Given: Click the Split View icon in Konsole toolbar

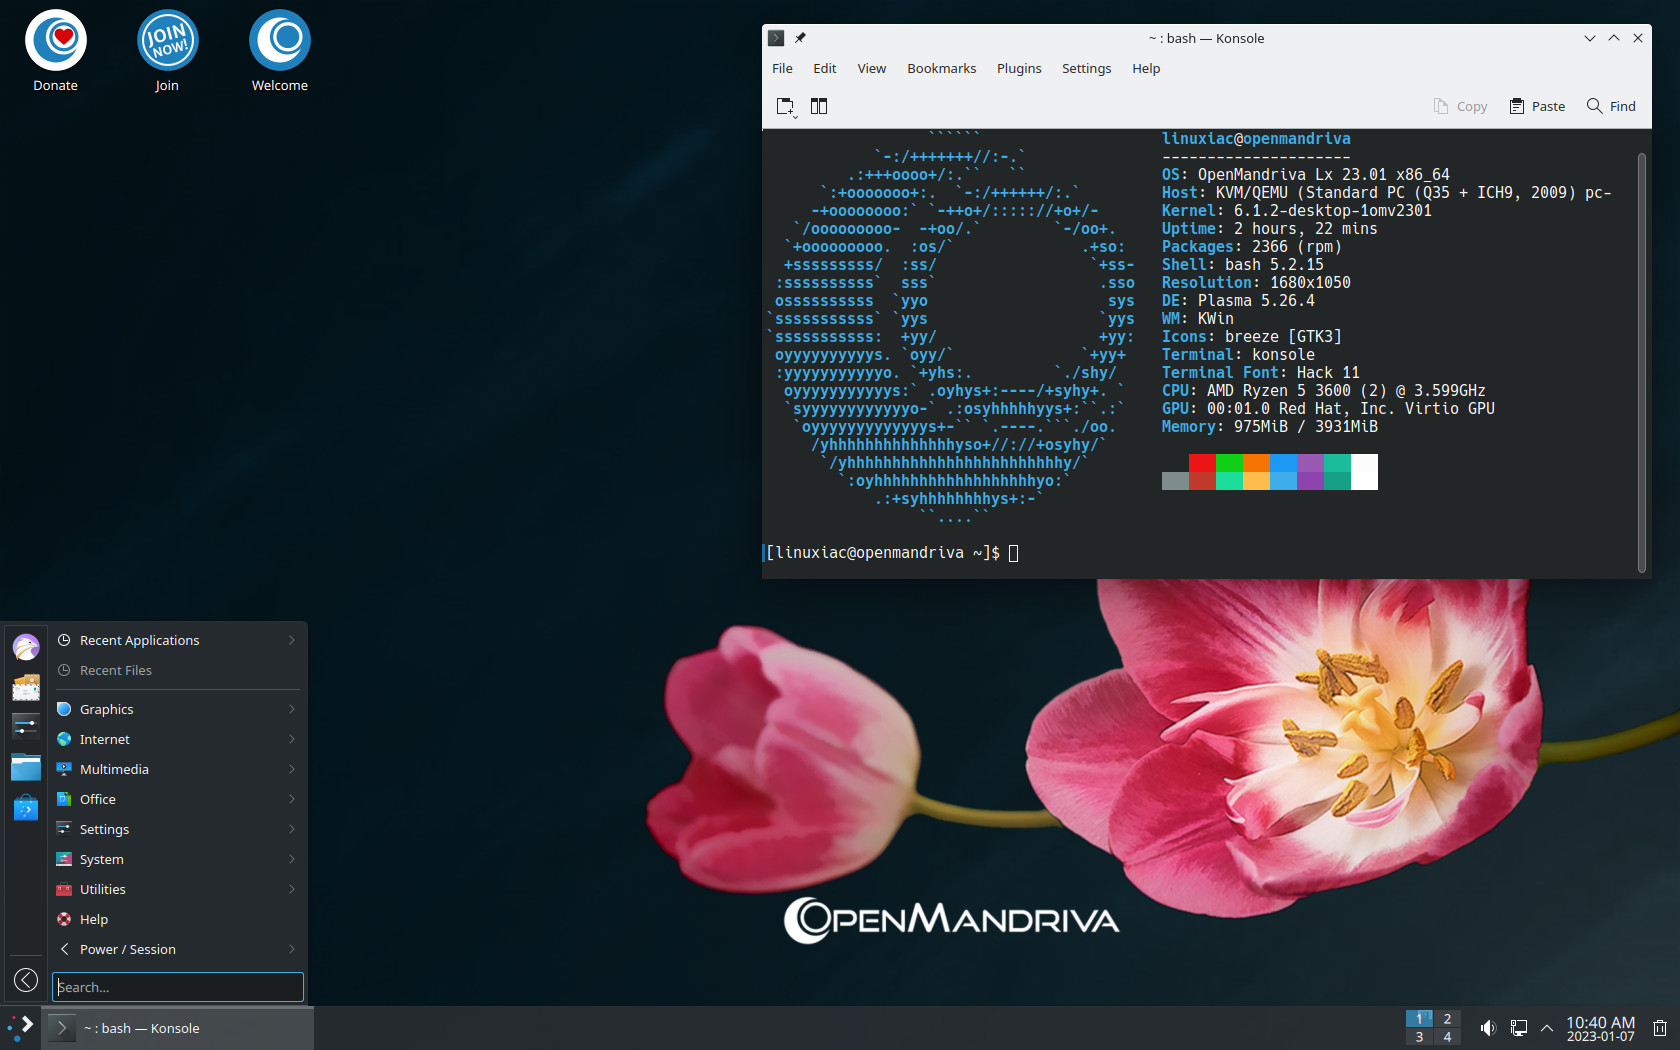Looking at the screenshot, I should coord(819,106).
